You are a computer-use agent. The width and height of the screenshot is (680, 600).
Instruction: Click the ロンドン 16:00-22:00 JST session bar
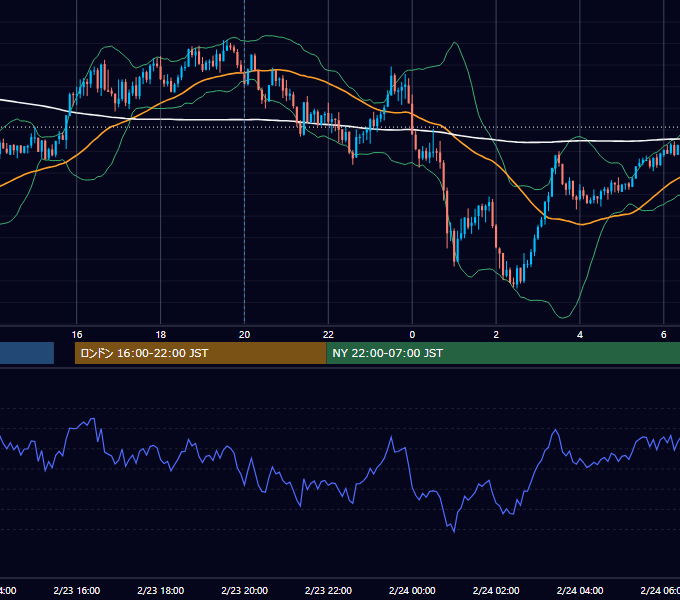click(200, 353)
